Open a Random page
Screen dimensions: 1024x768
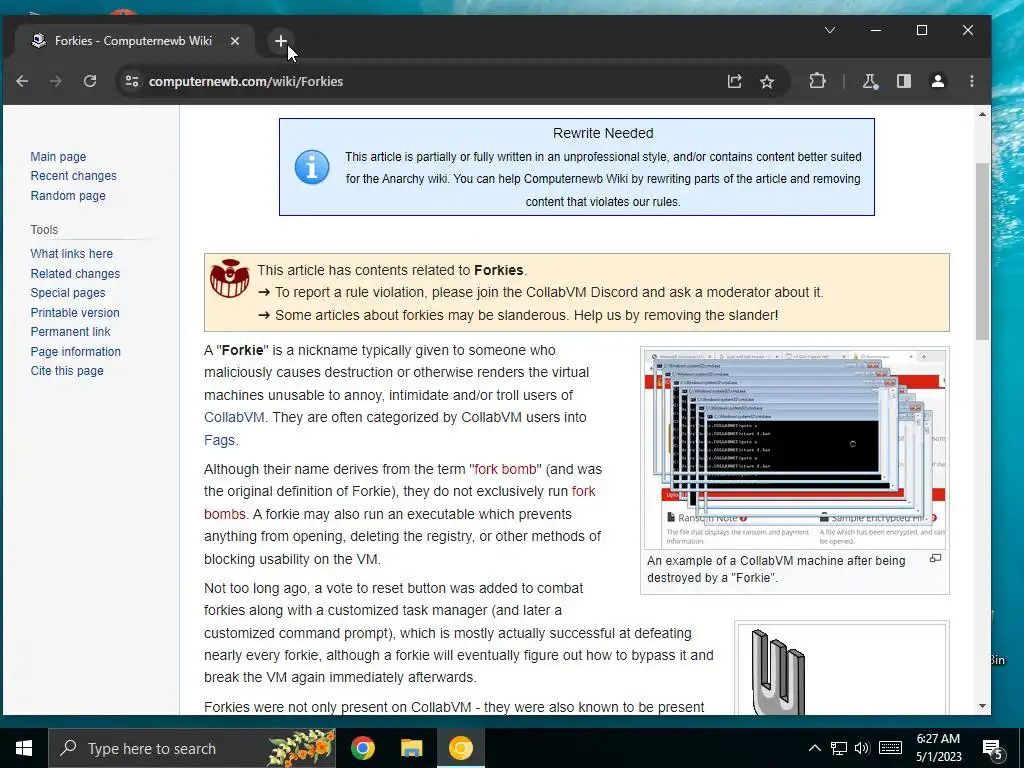click(68, 195)
